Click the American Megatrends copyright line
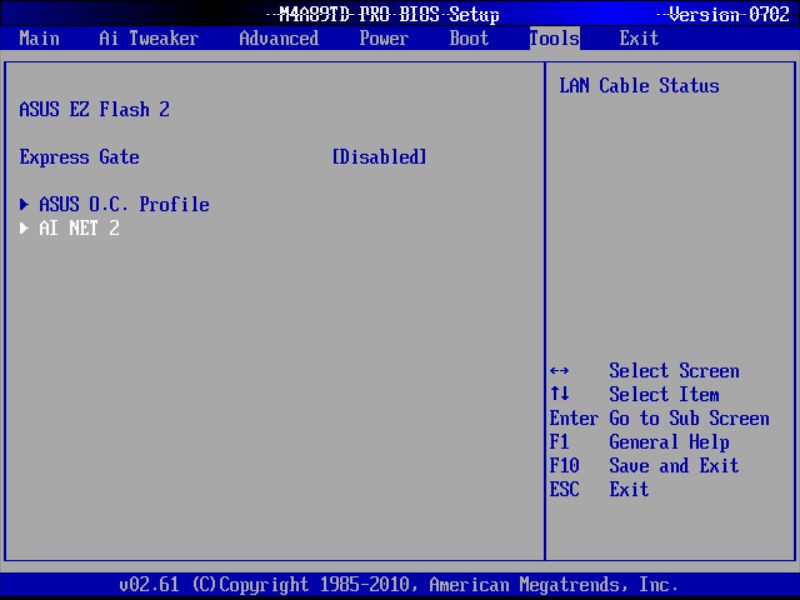The width and height of the screenshot is (800, 600). pos(400,584)
